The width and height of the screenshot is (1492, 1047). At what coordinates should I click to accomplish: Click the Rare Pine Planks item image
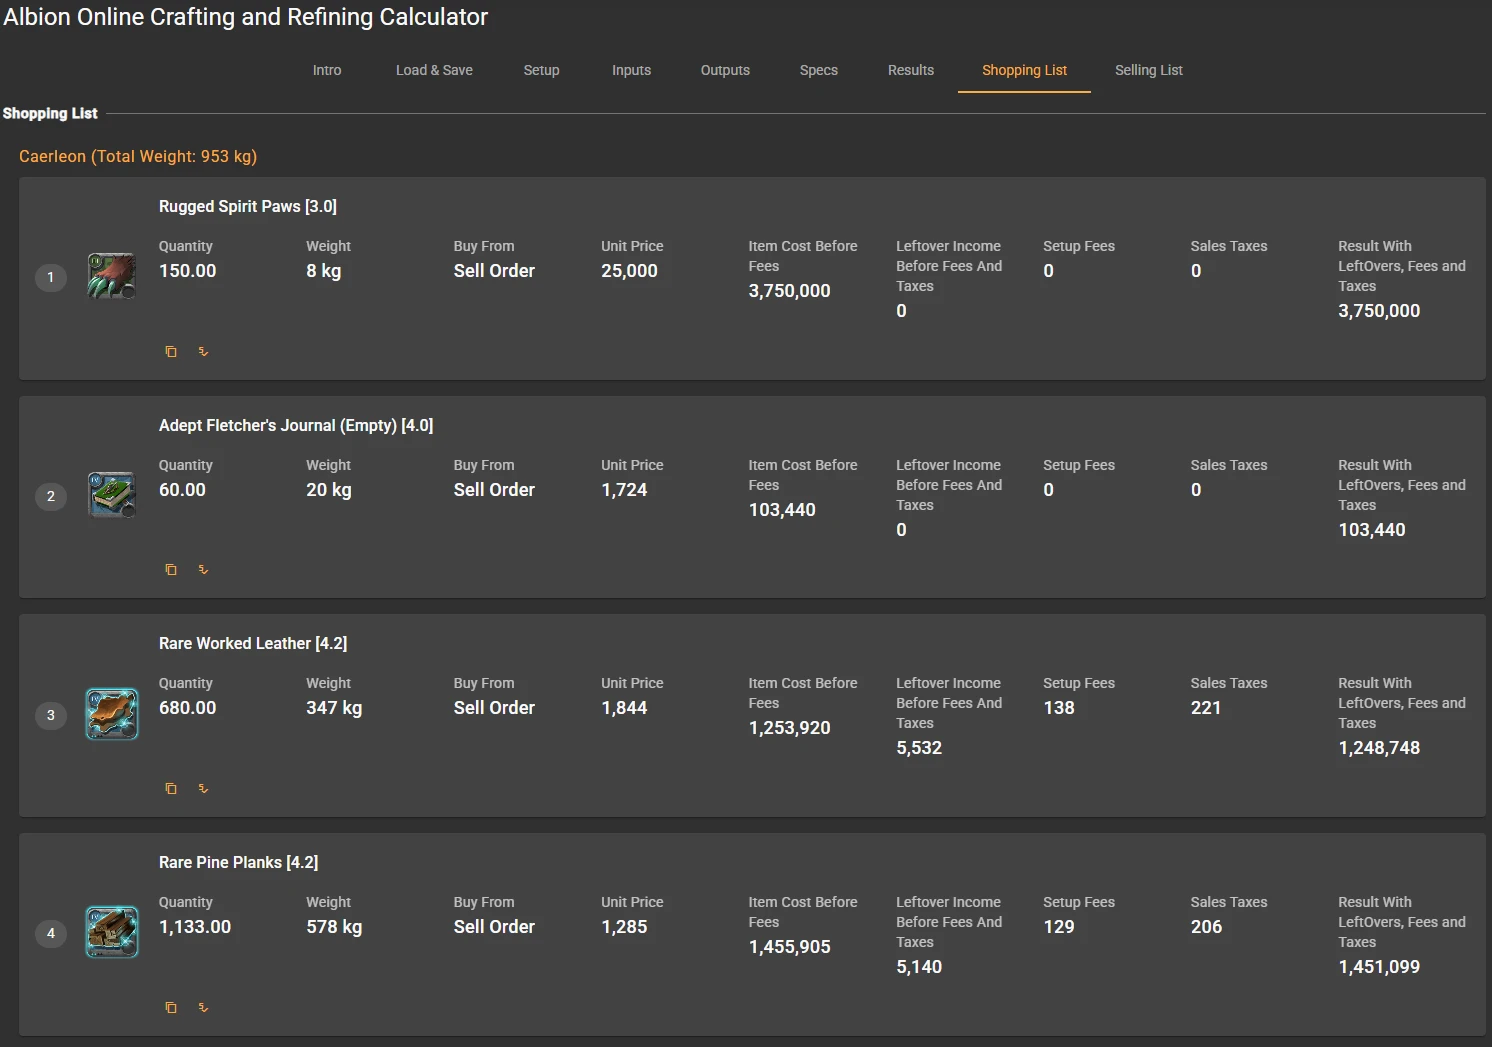pyautogui.click(x=111, y=933)
